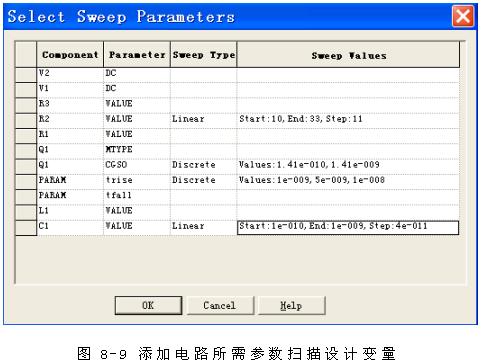Click the tfall parameter cell

(137, 196)
